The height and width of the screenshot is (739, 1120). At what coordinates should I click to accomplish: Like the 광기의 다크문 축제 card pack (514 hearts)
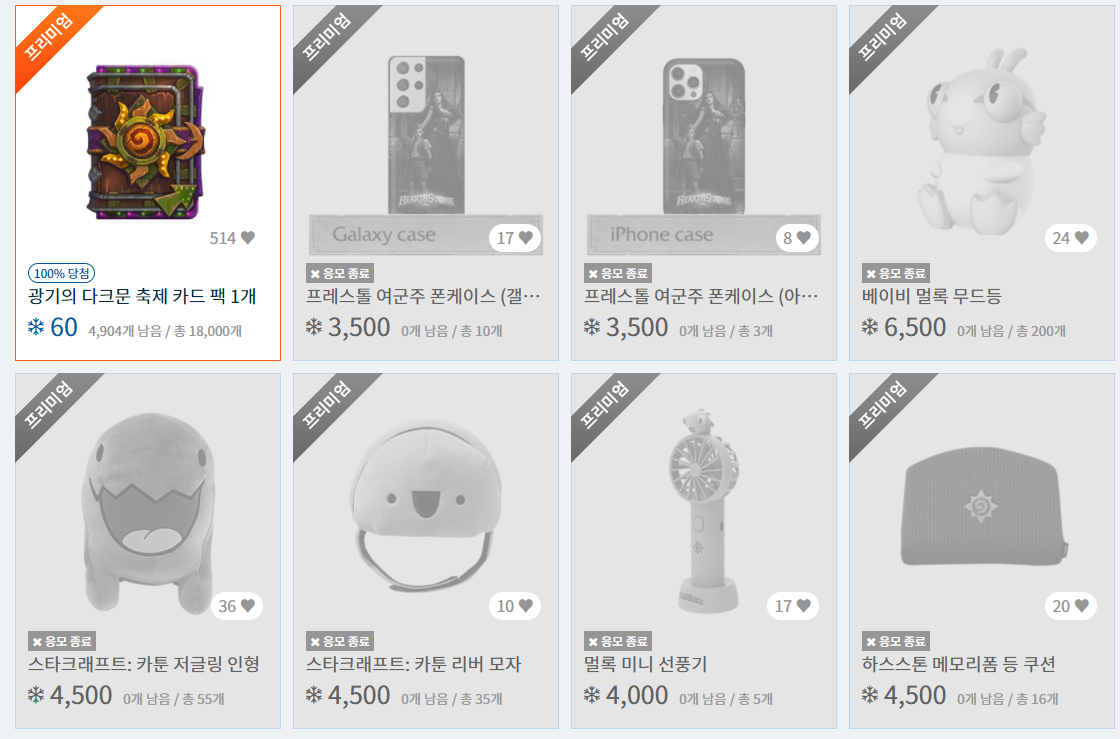pyautogui.click(x=248, y=238)
